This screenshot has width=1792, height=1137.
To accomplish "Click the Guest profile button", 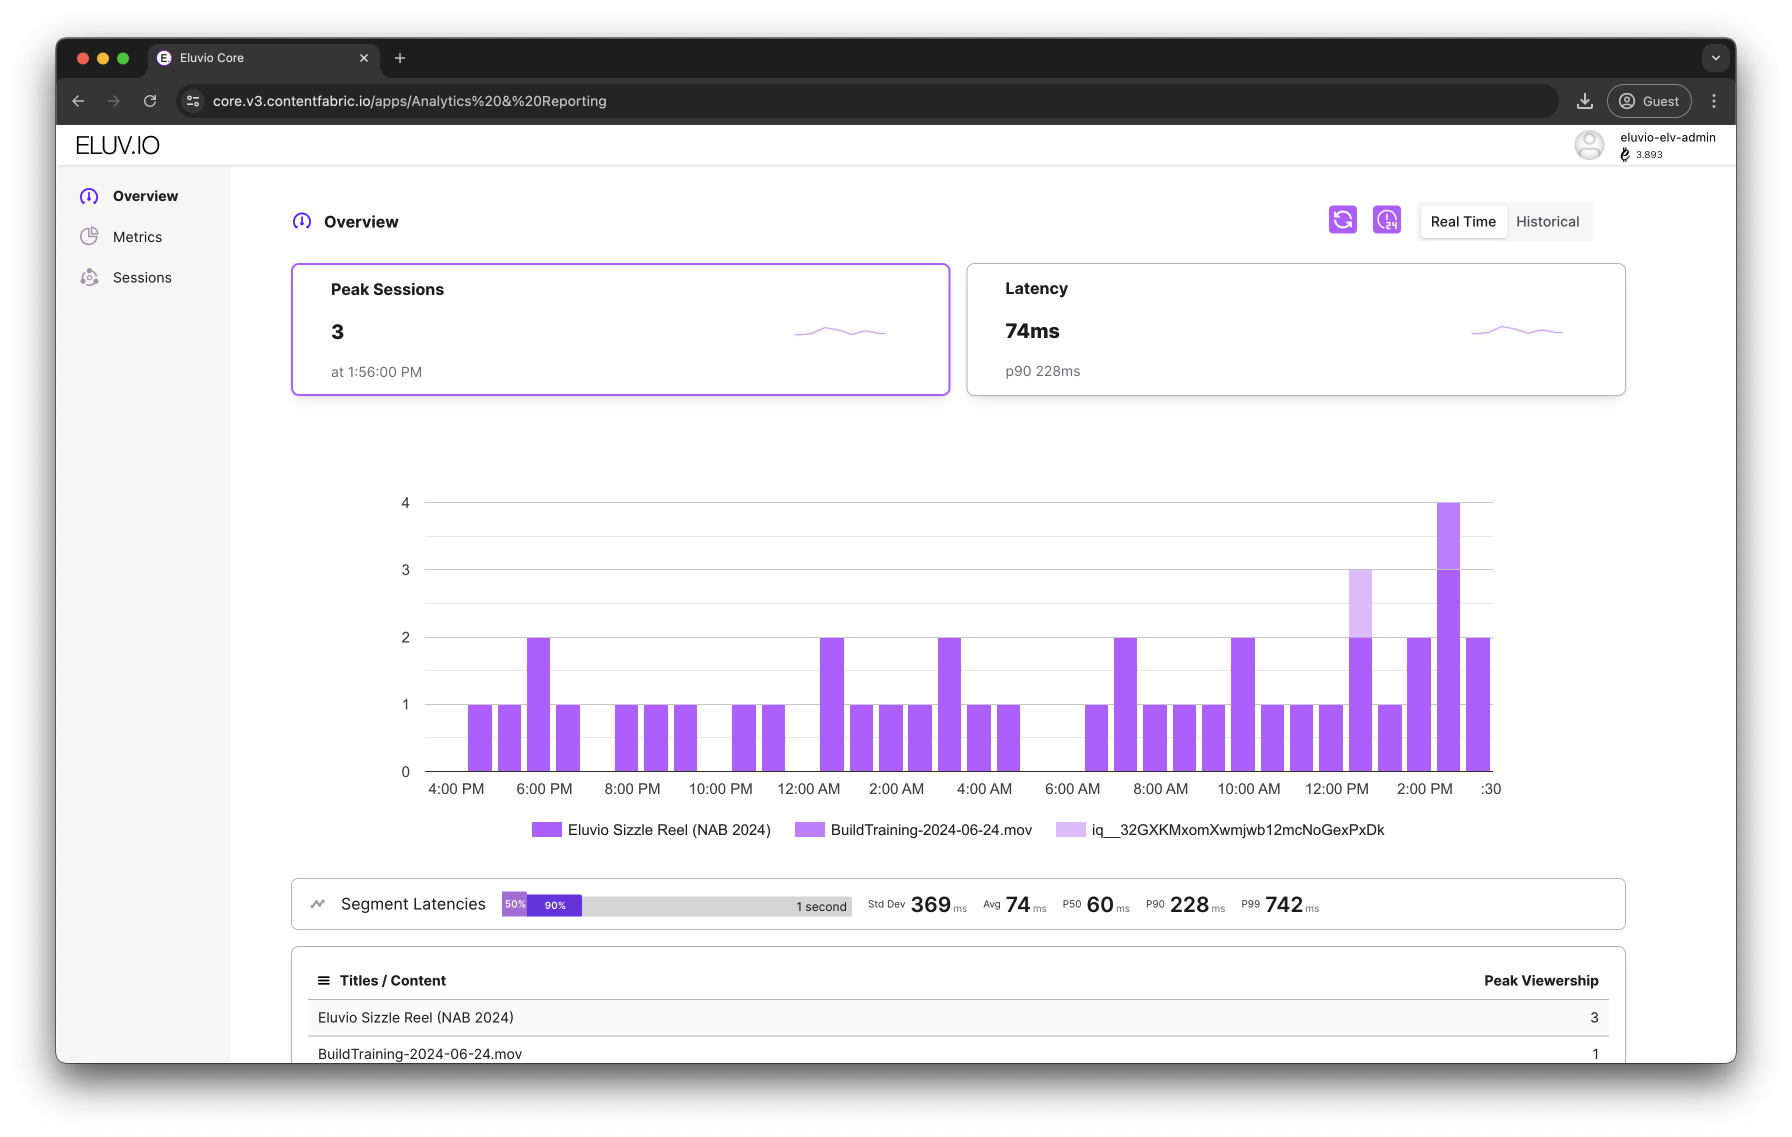I will pos(1649,101).
